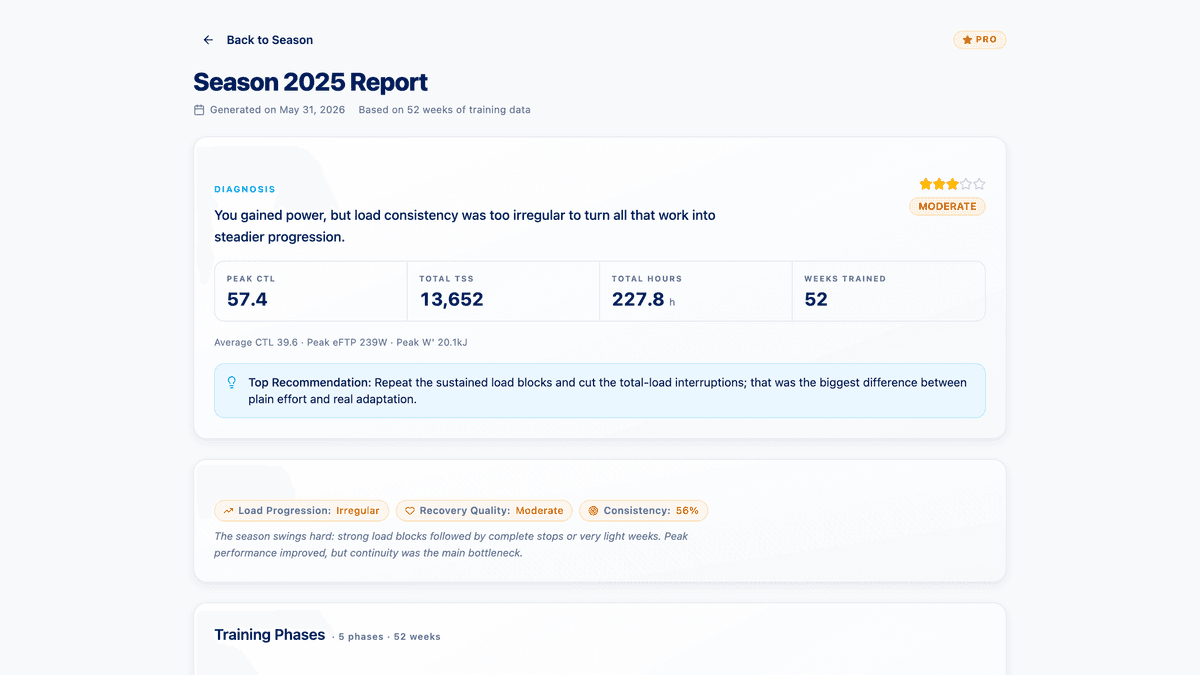Viewport: 1200px width, 675px height.
Task: Click the Training Phases heading
Action: 270,635
